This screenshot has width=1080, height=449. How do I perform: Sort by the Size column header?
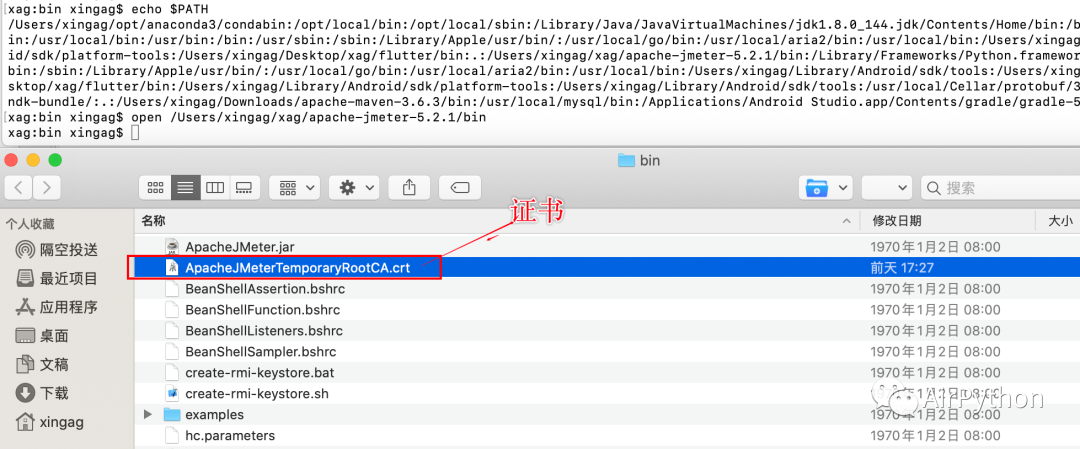pyautogui.click(x=1059, y=221)
